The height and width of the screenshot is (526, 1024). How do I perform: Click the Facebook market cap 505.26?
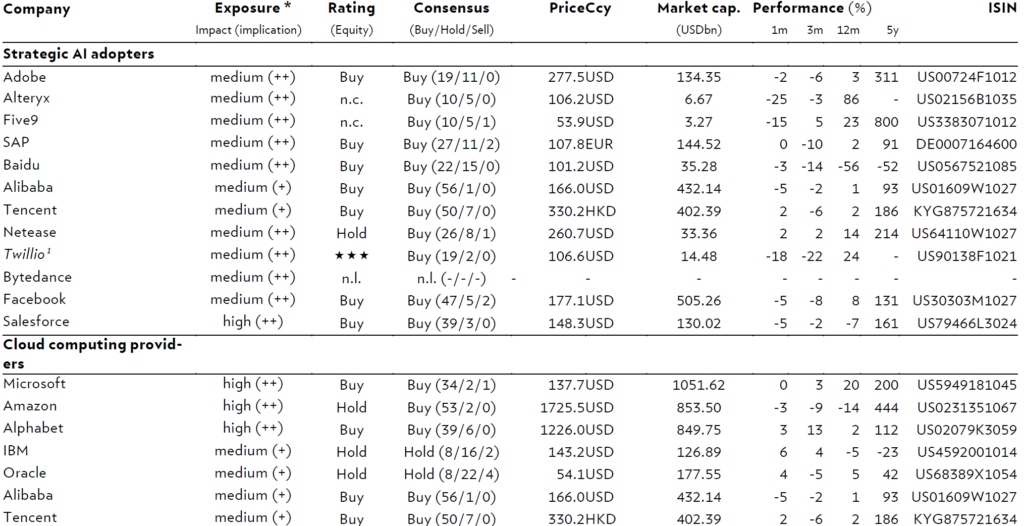(x=699, y=301)
